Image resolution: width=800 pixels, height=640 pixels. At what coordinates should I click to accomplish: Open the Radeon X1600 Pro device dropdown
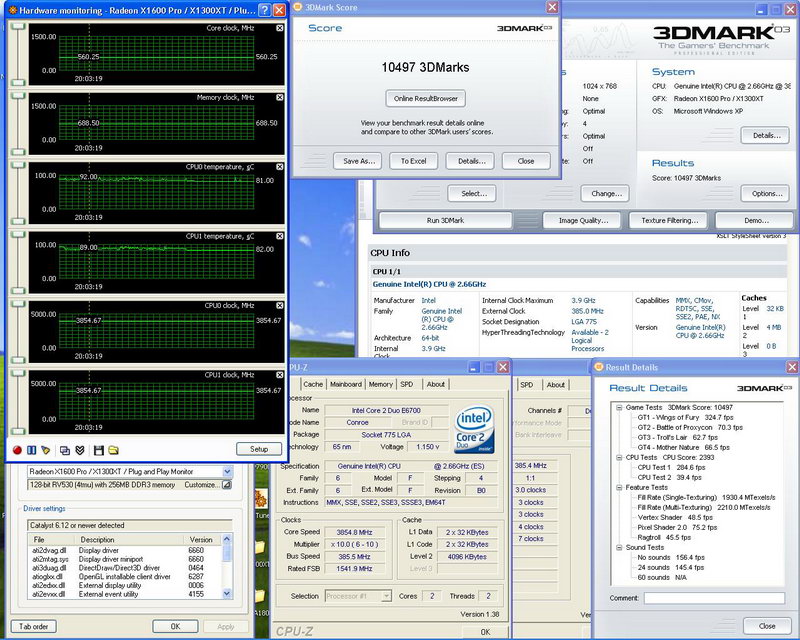pyautogui.click(x=227, y=472)
